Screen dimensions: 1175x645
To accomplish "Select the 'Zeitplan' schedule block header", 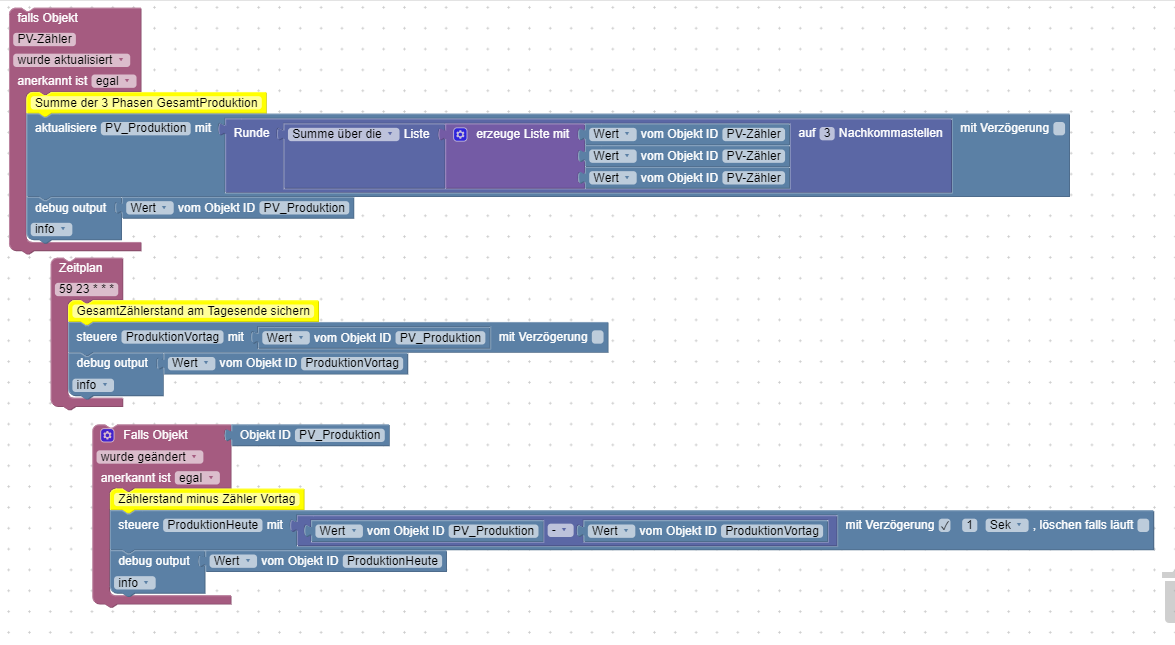I will (81, 268).
